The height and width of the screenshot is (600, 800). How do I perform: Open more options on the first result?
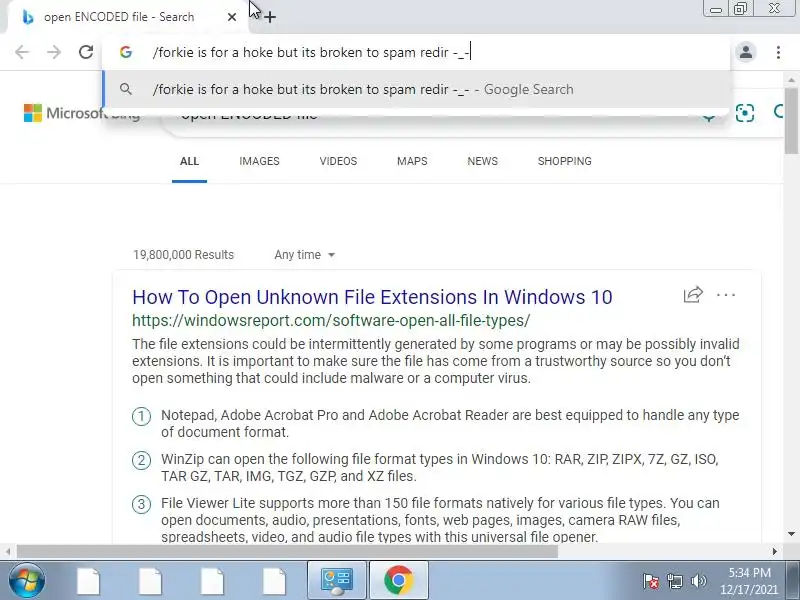(726, 295)
